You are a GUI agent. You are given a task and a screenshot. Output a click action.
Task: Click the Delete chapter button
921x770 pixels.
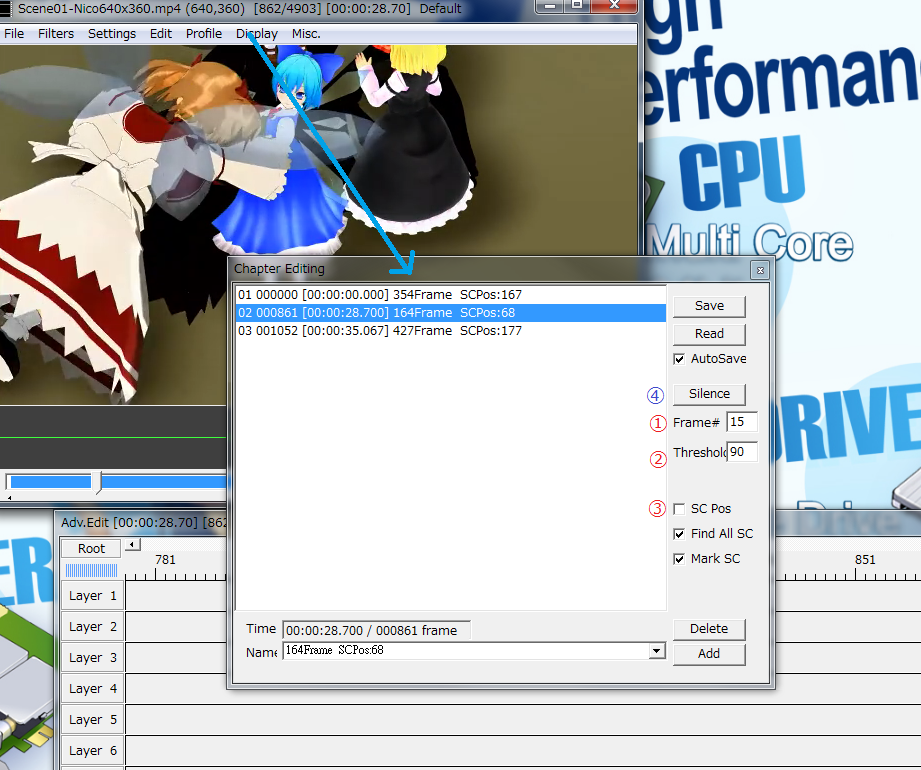click(709, 629)
